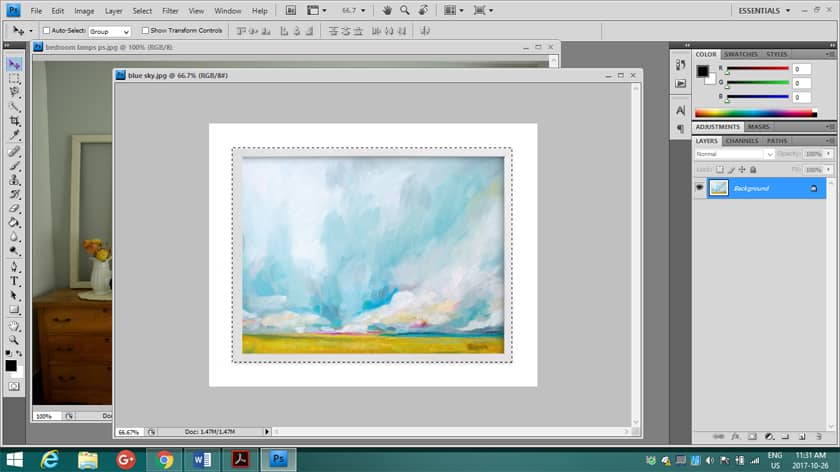Pick a color from the spectrum ramp
The width and height of the screenshot is (840, 472).
(756, 113)
